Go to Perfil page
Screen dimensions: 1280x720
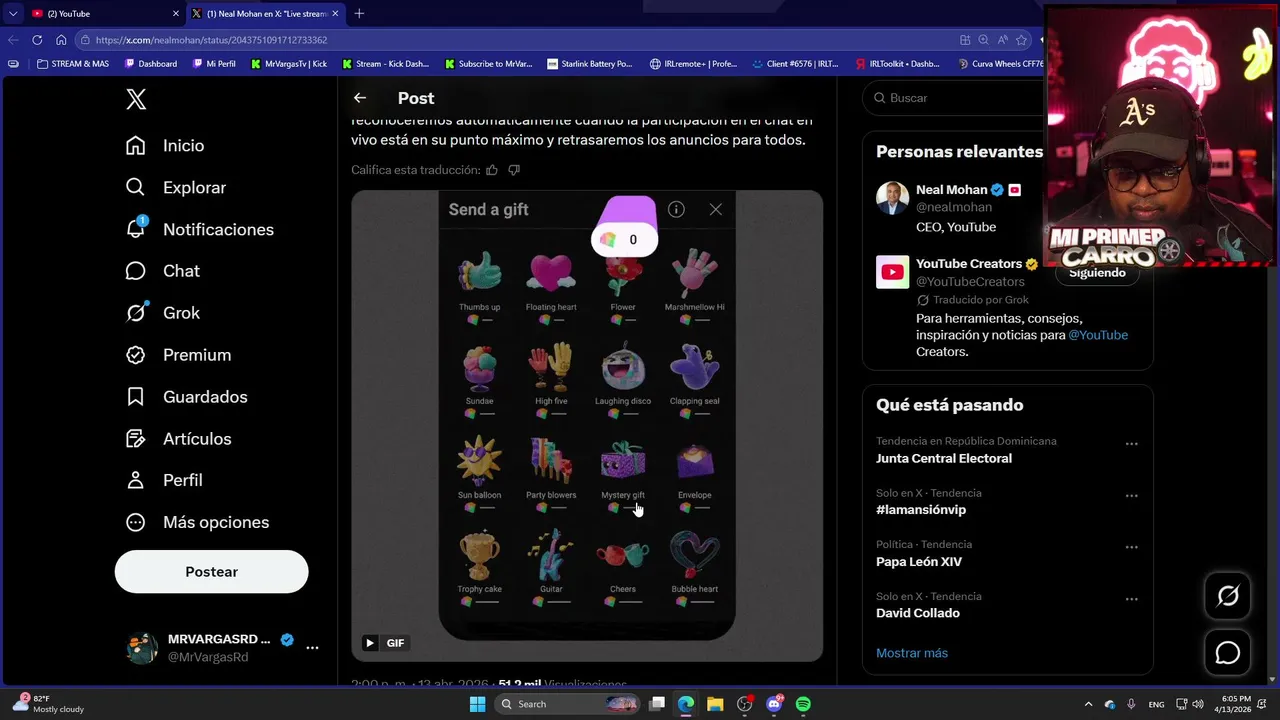164,481
